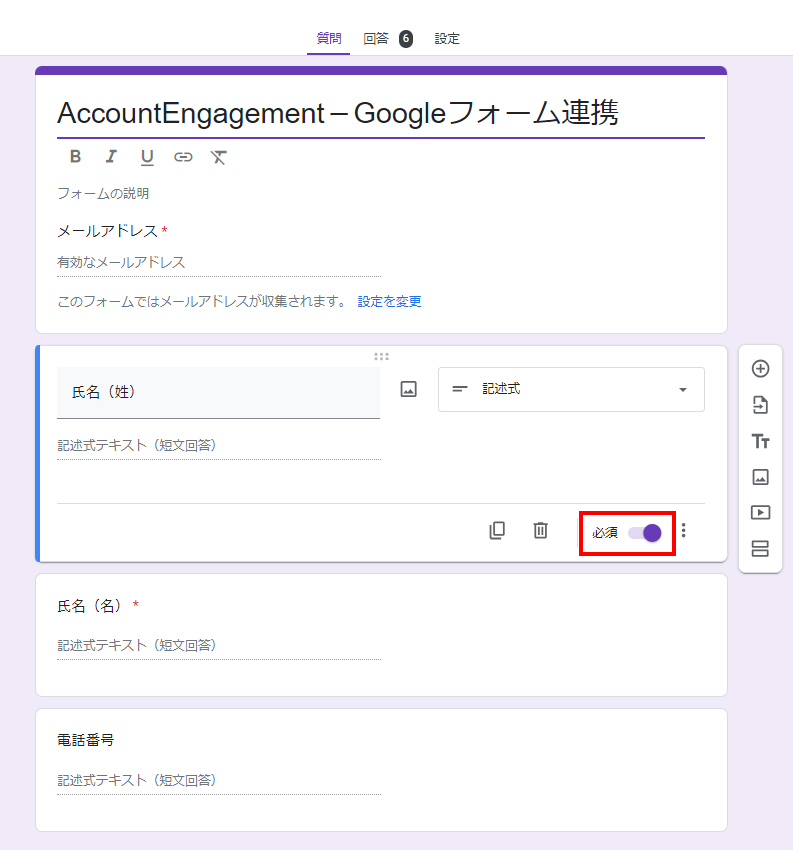The height and width of the screenshot is (850, 793).
Task: Click the response count badge 6
Action: tap(405, 38)
